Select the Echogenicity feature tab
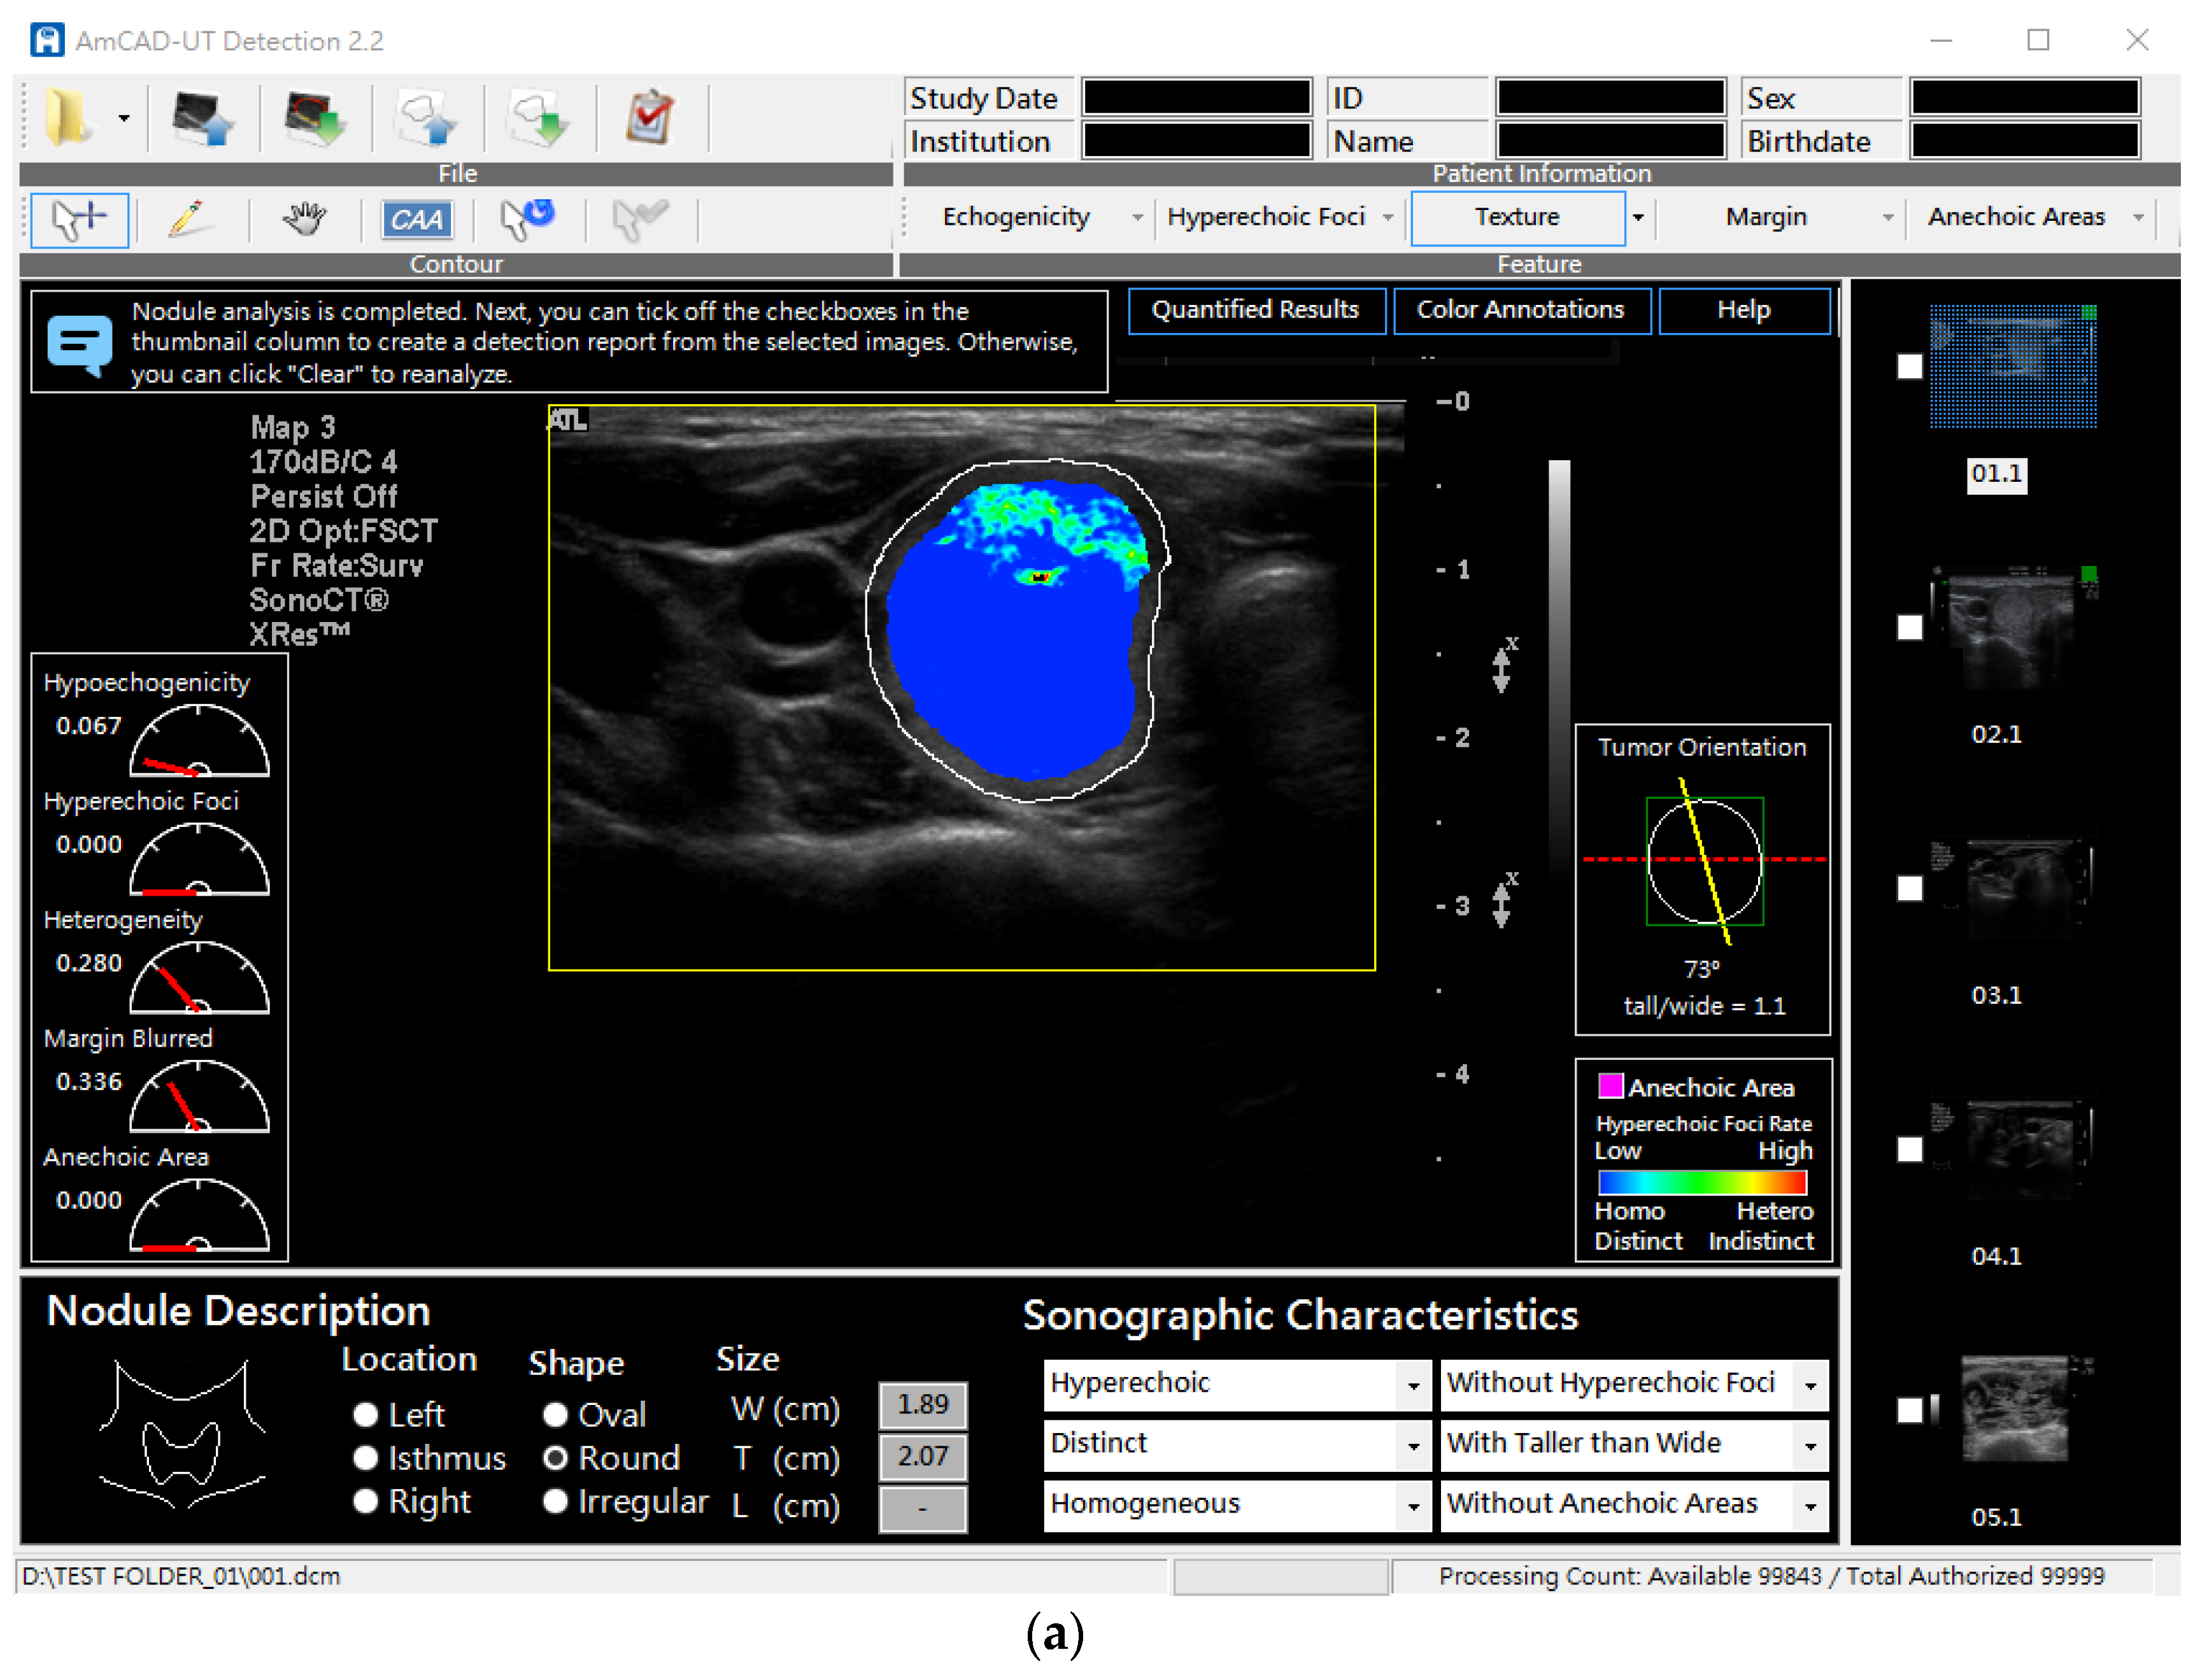Image resolution: width=2200 pixels, height=1680 pixels. 1018,217
